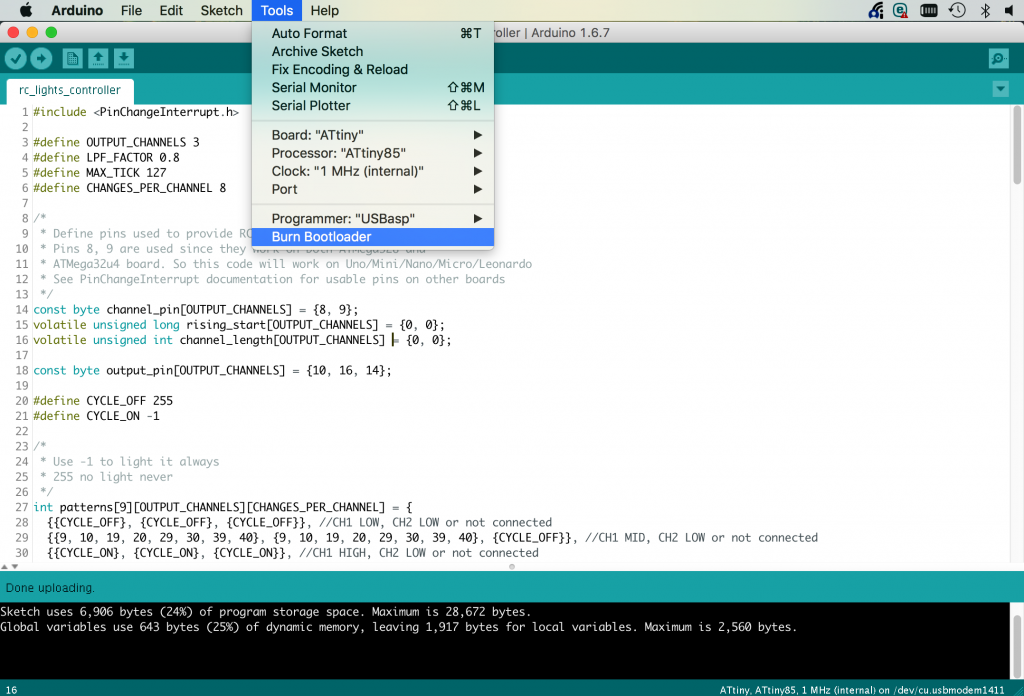Switch to the rc_lights_controller tab

(70, 90)
